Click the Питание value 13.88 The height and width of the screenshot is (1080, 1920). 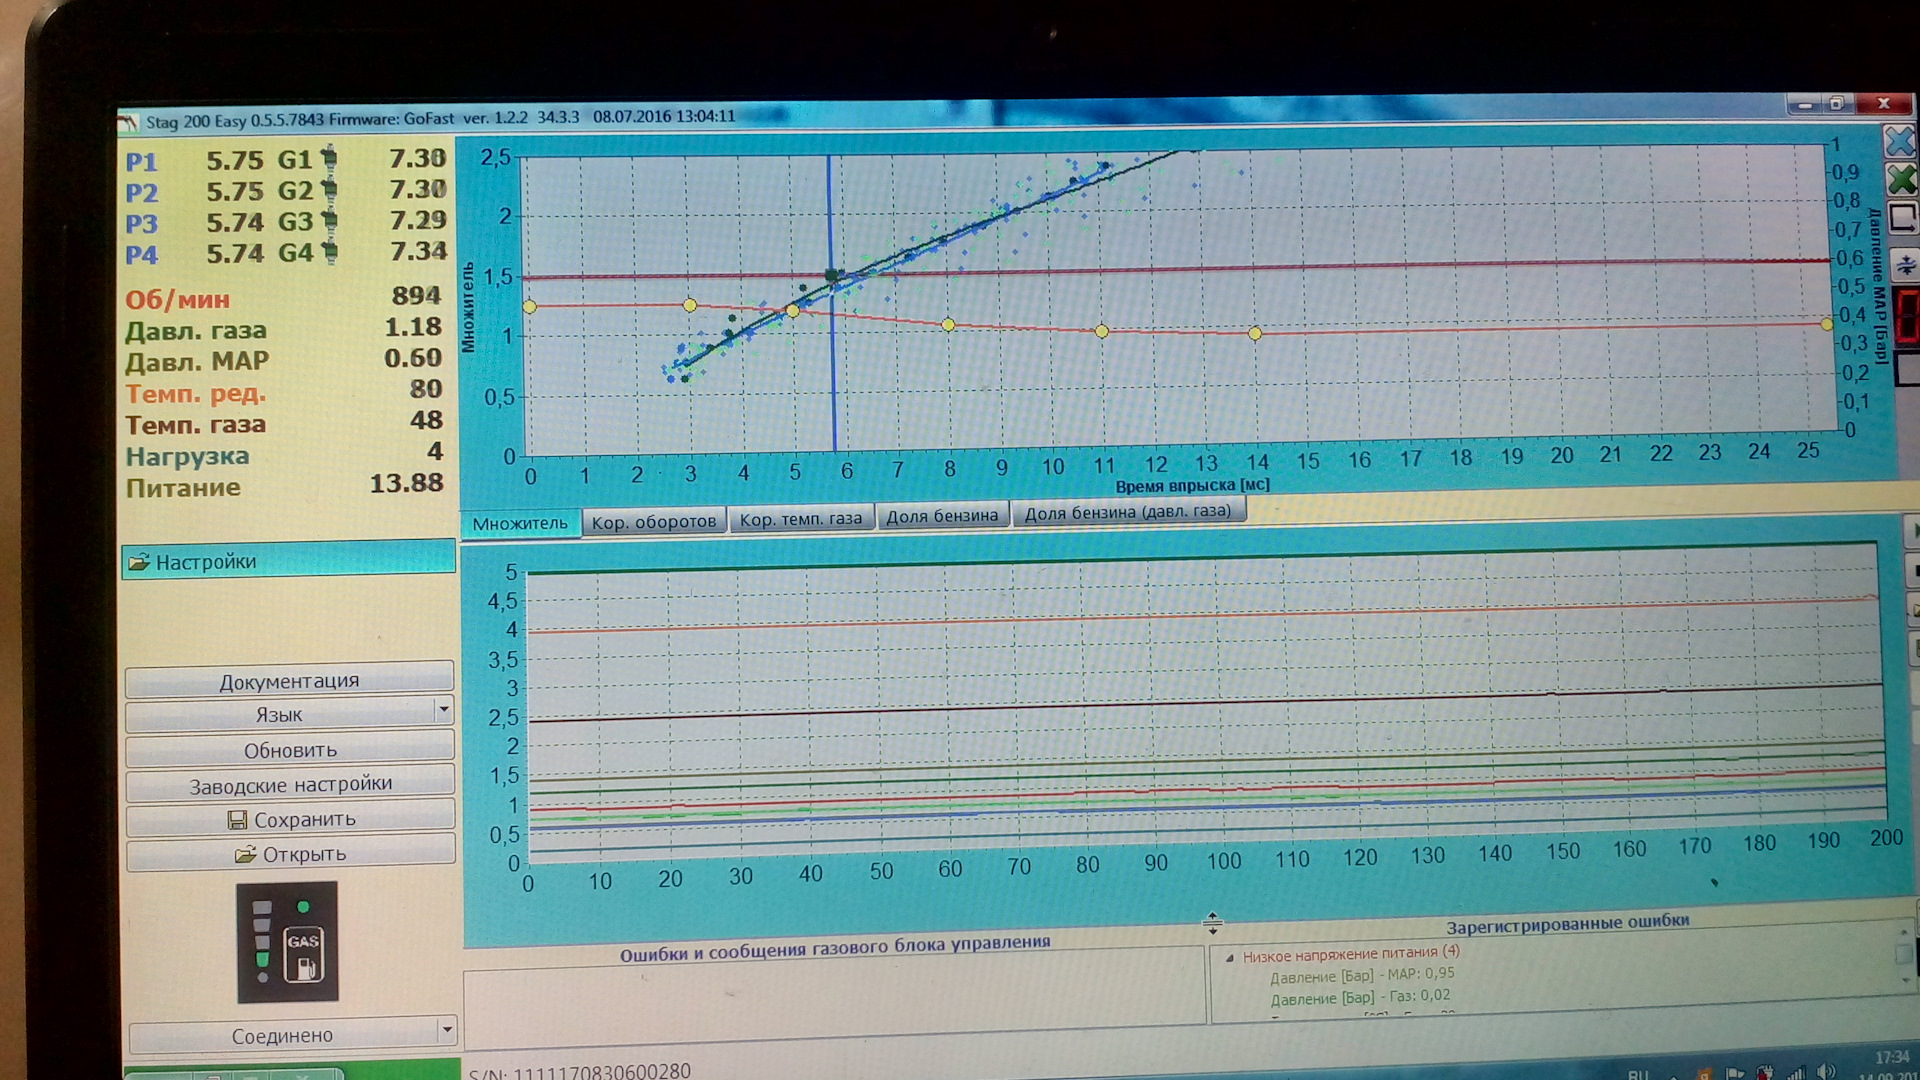click(x=406, y=483)
